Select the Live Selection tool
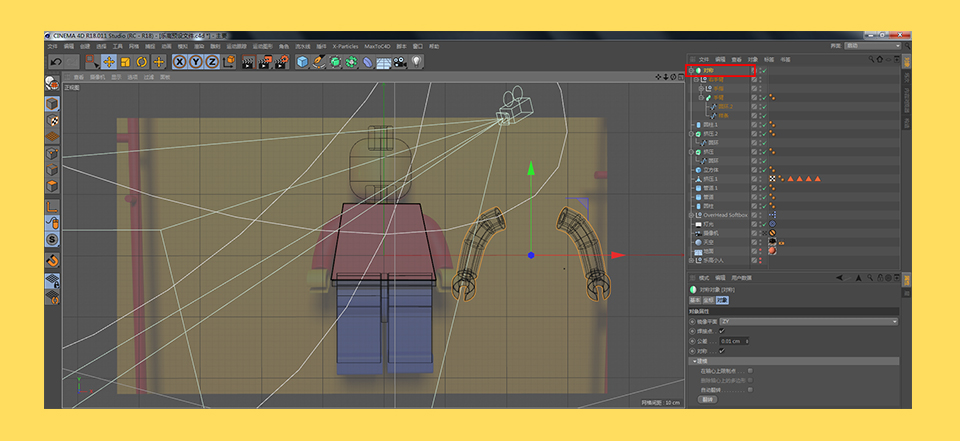The image size is (960, 441). point(92,62)
